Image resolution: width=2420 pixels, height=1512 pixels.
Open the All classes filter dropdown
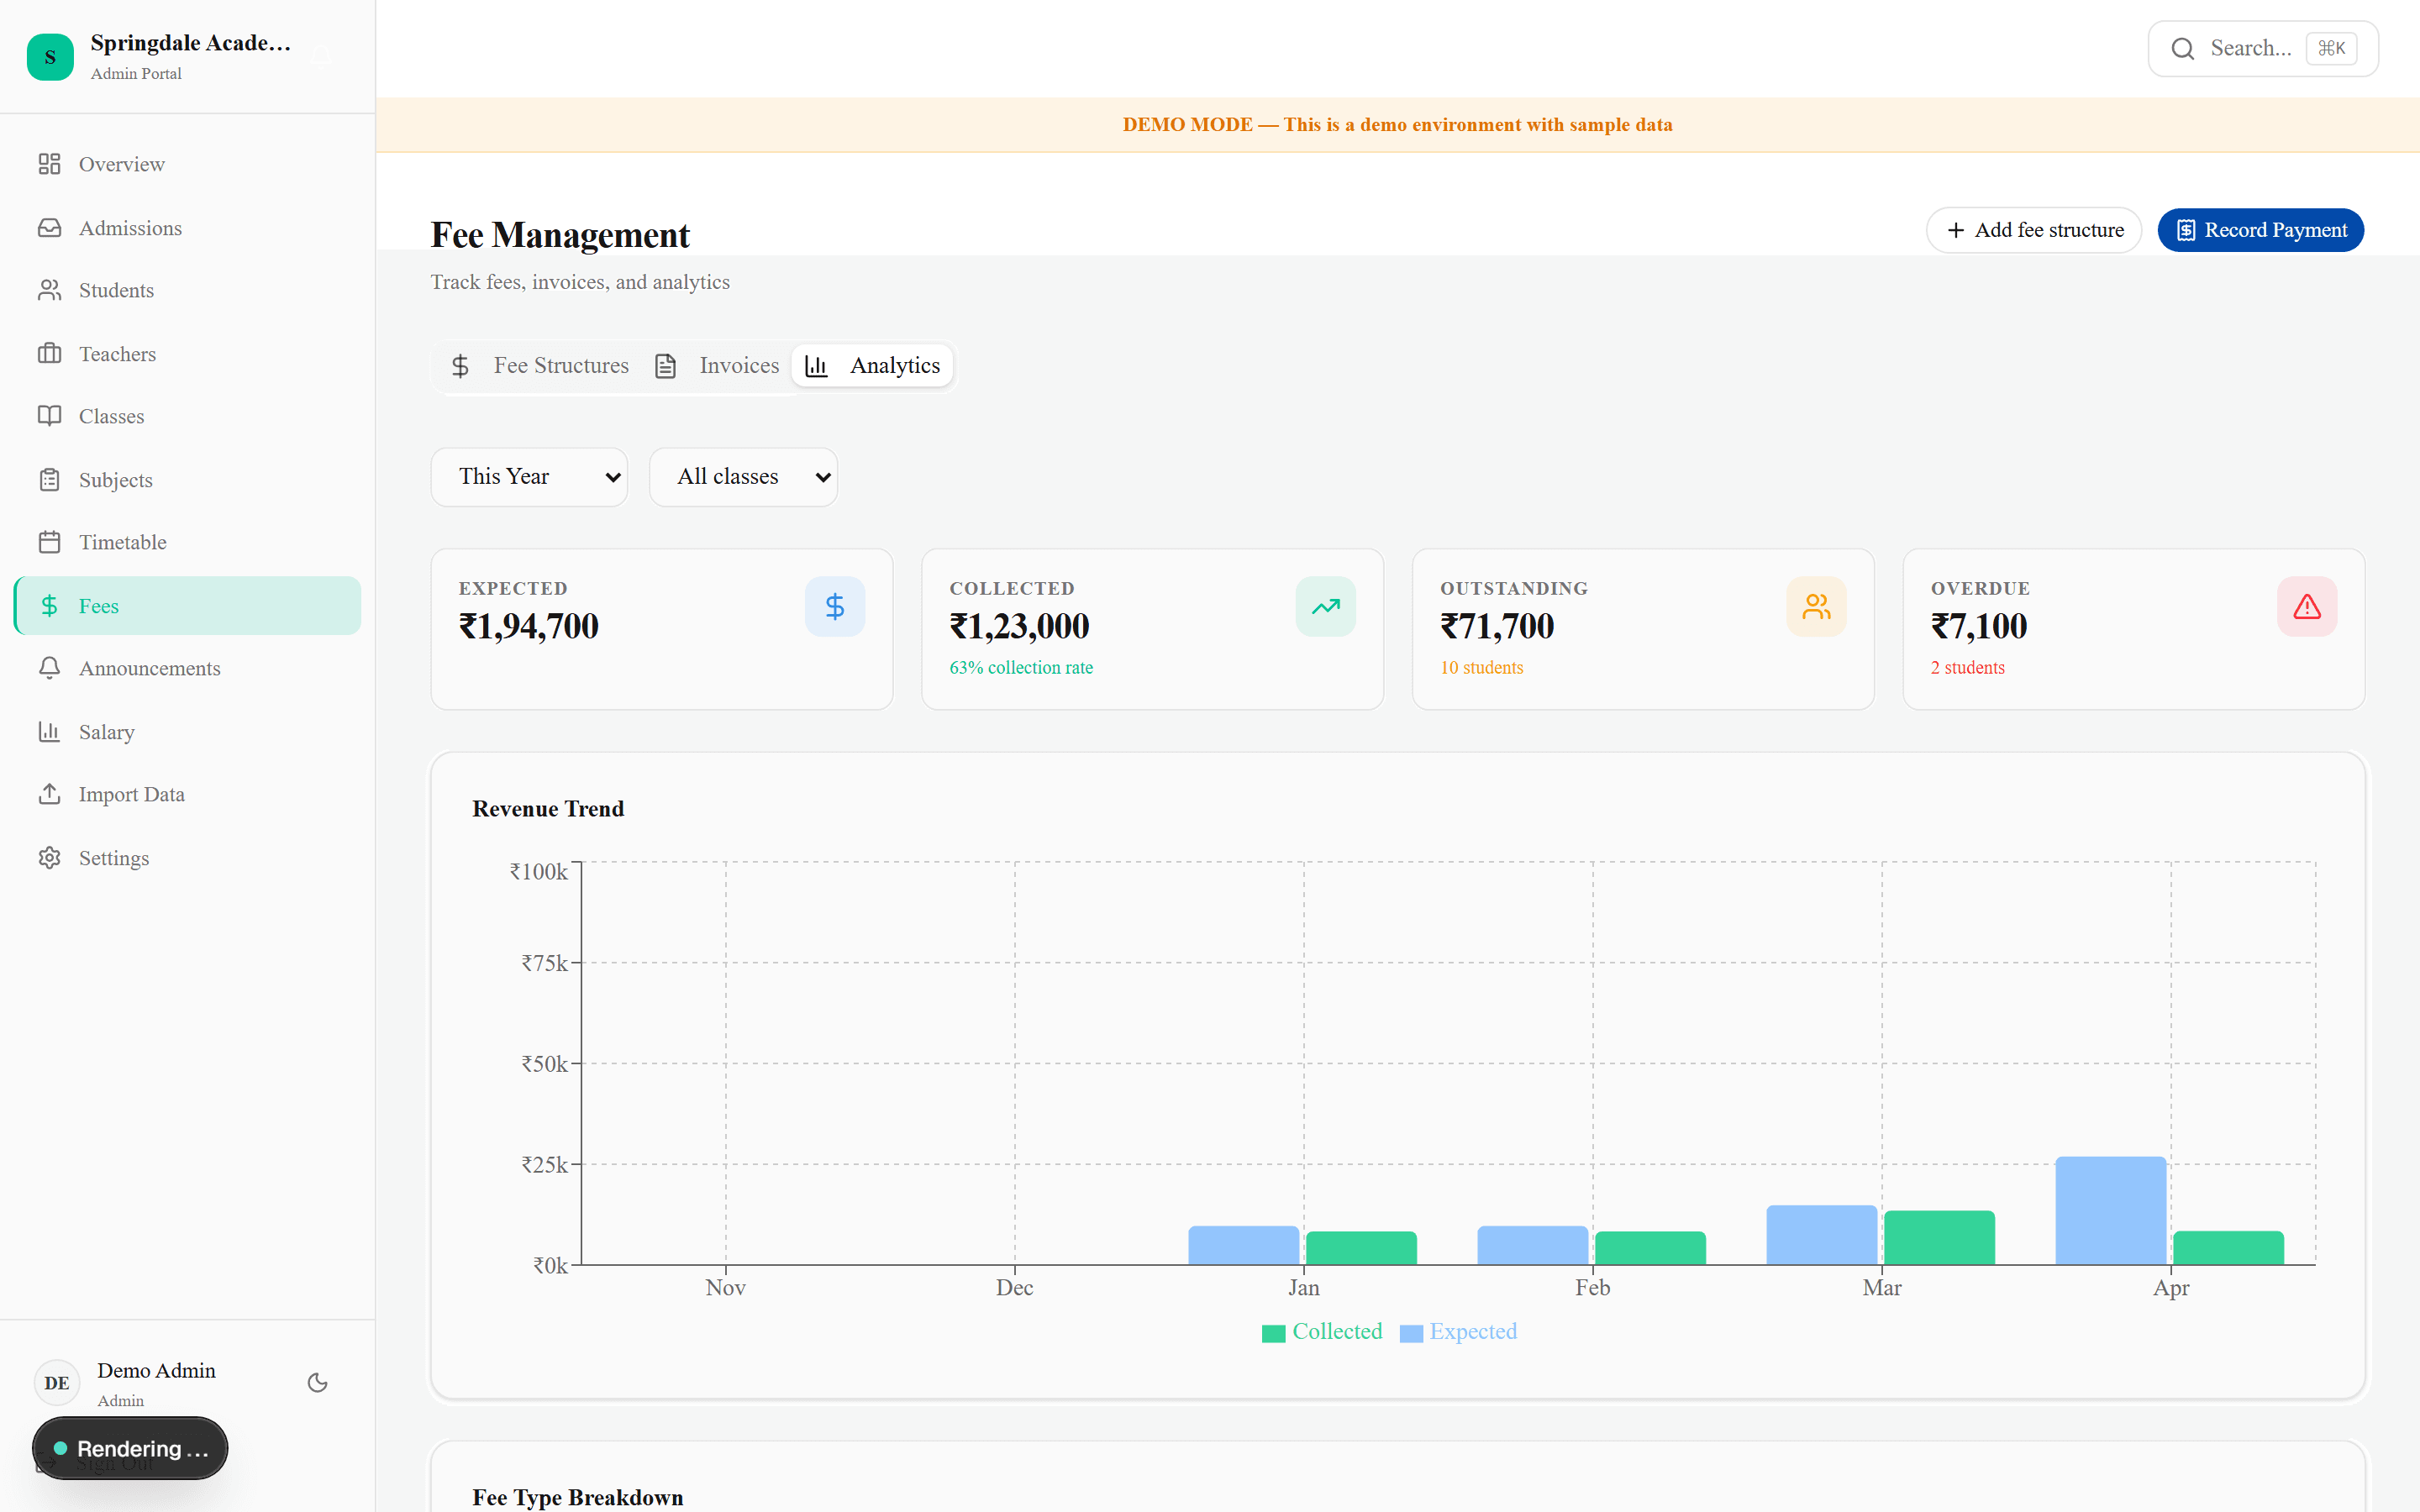(x=743, y=477)
